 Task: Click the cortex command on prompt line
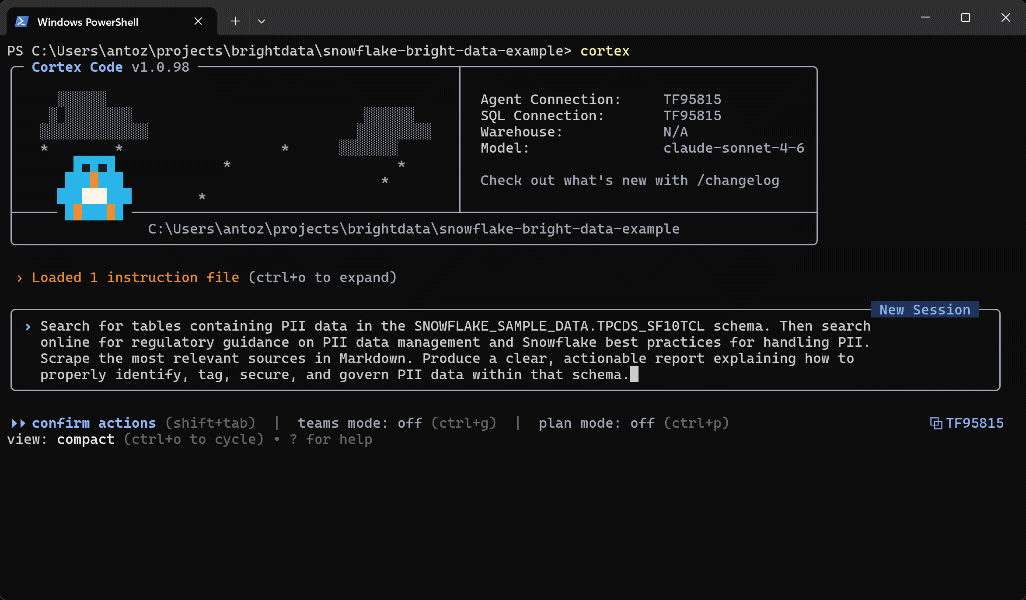605,51
